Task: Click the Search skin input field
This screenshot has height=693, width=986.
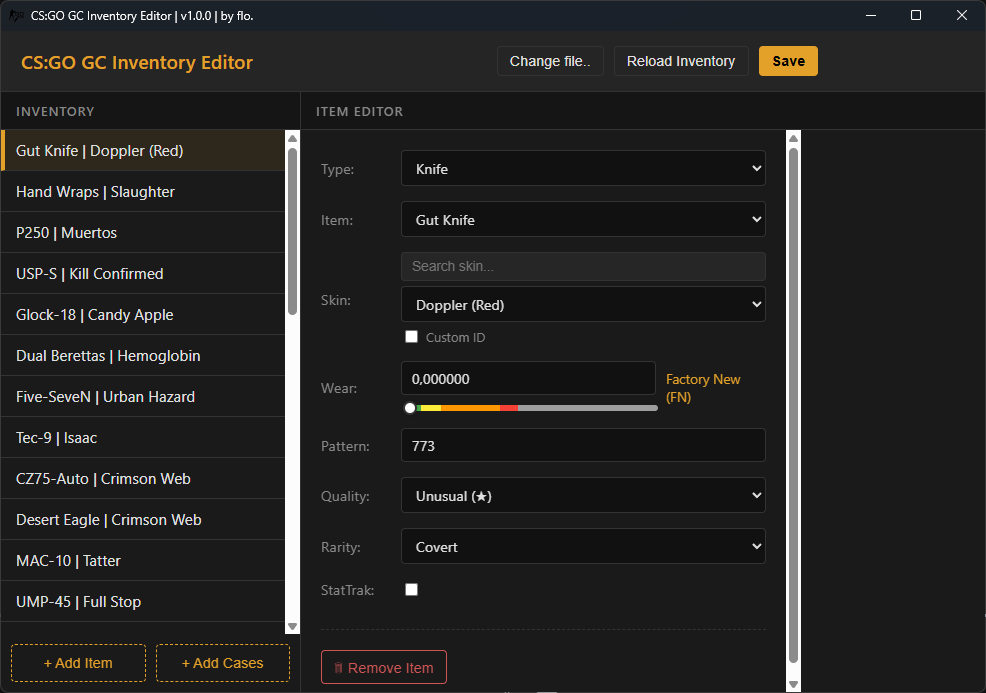Action: [583, 266]
